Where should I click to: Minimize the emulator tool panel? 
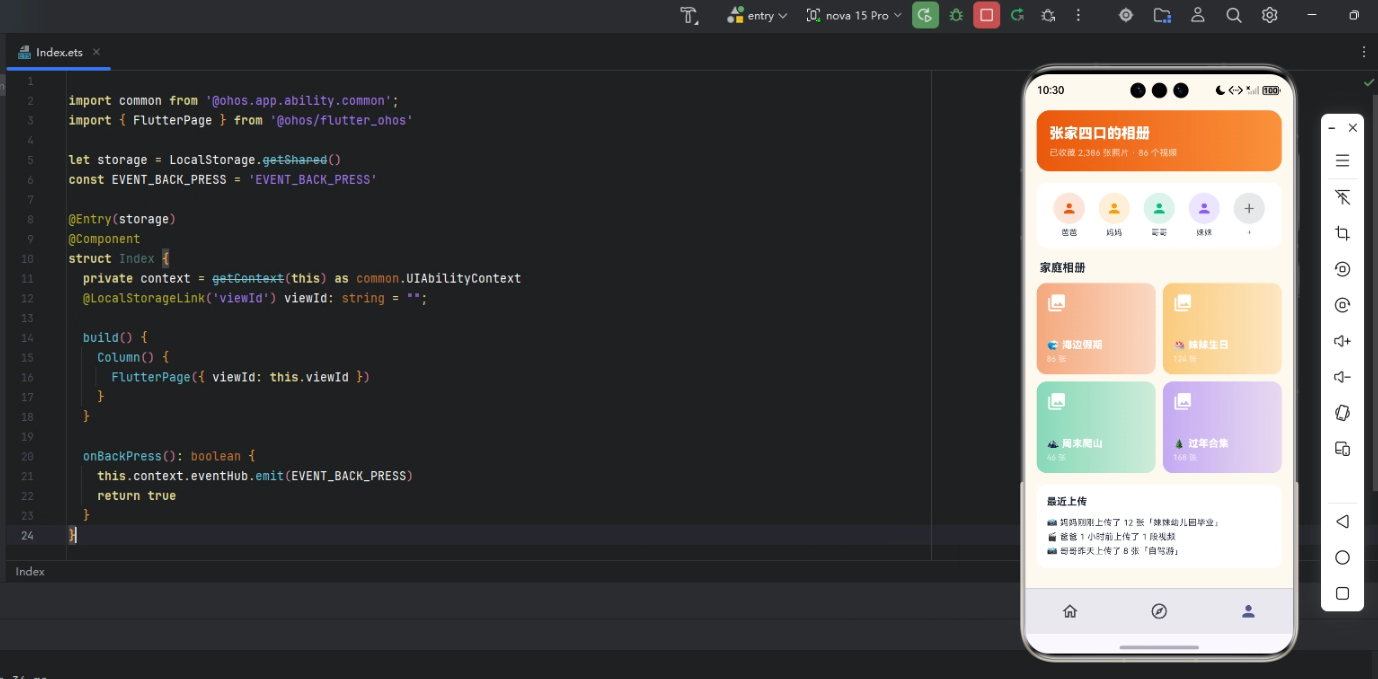1332,128
